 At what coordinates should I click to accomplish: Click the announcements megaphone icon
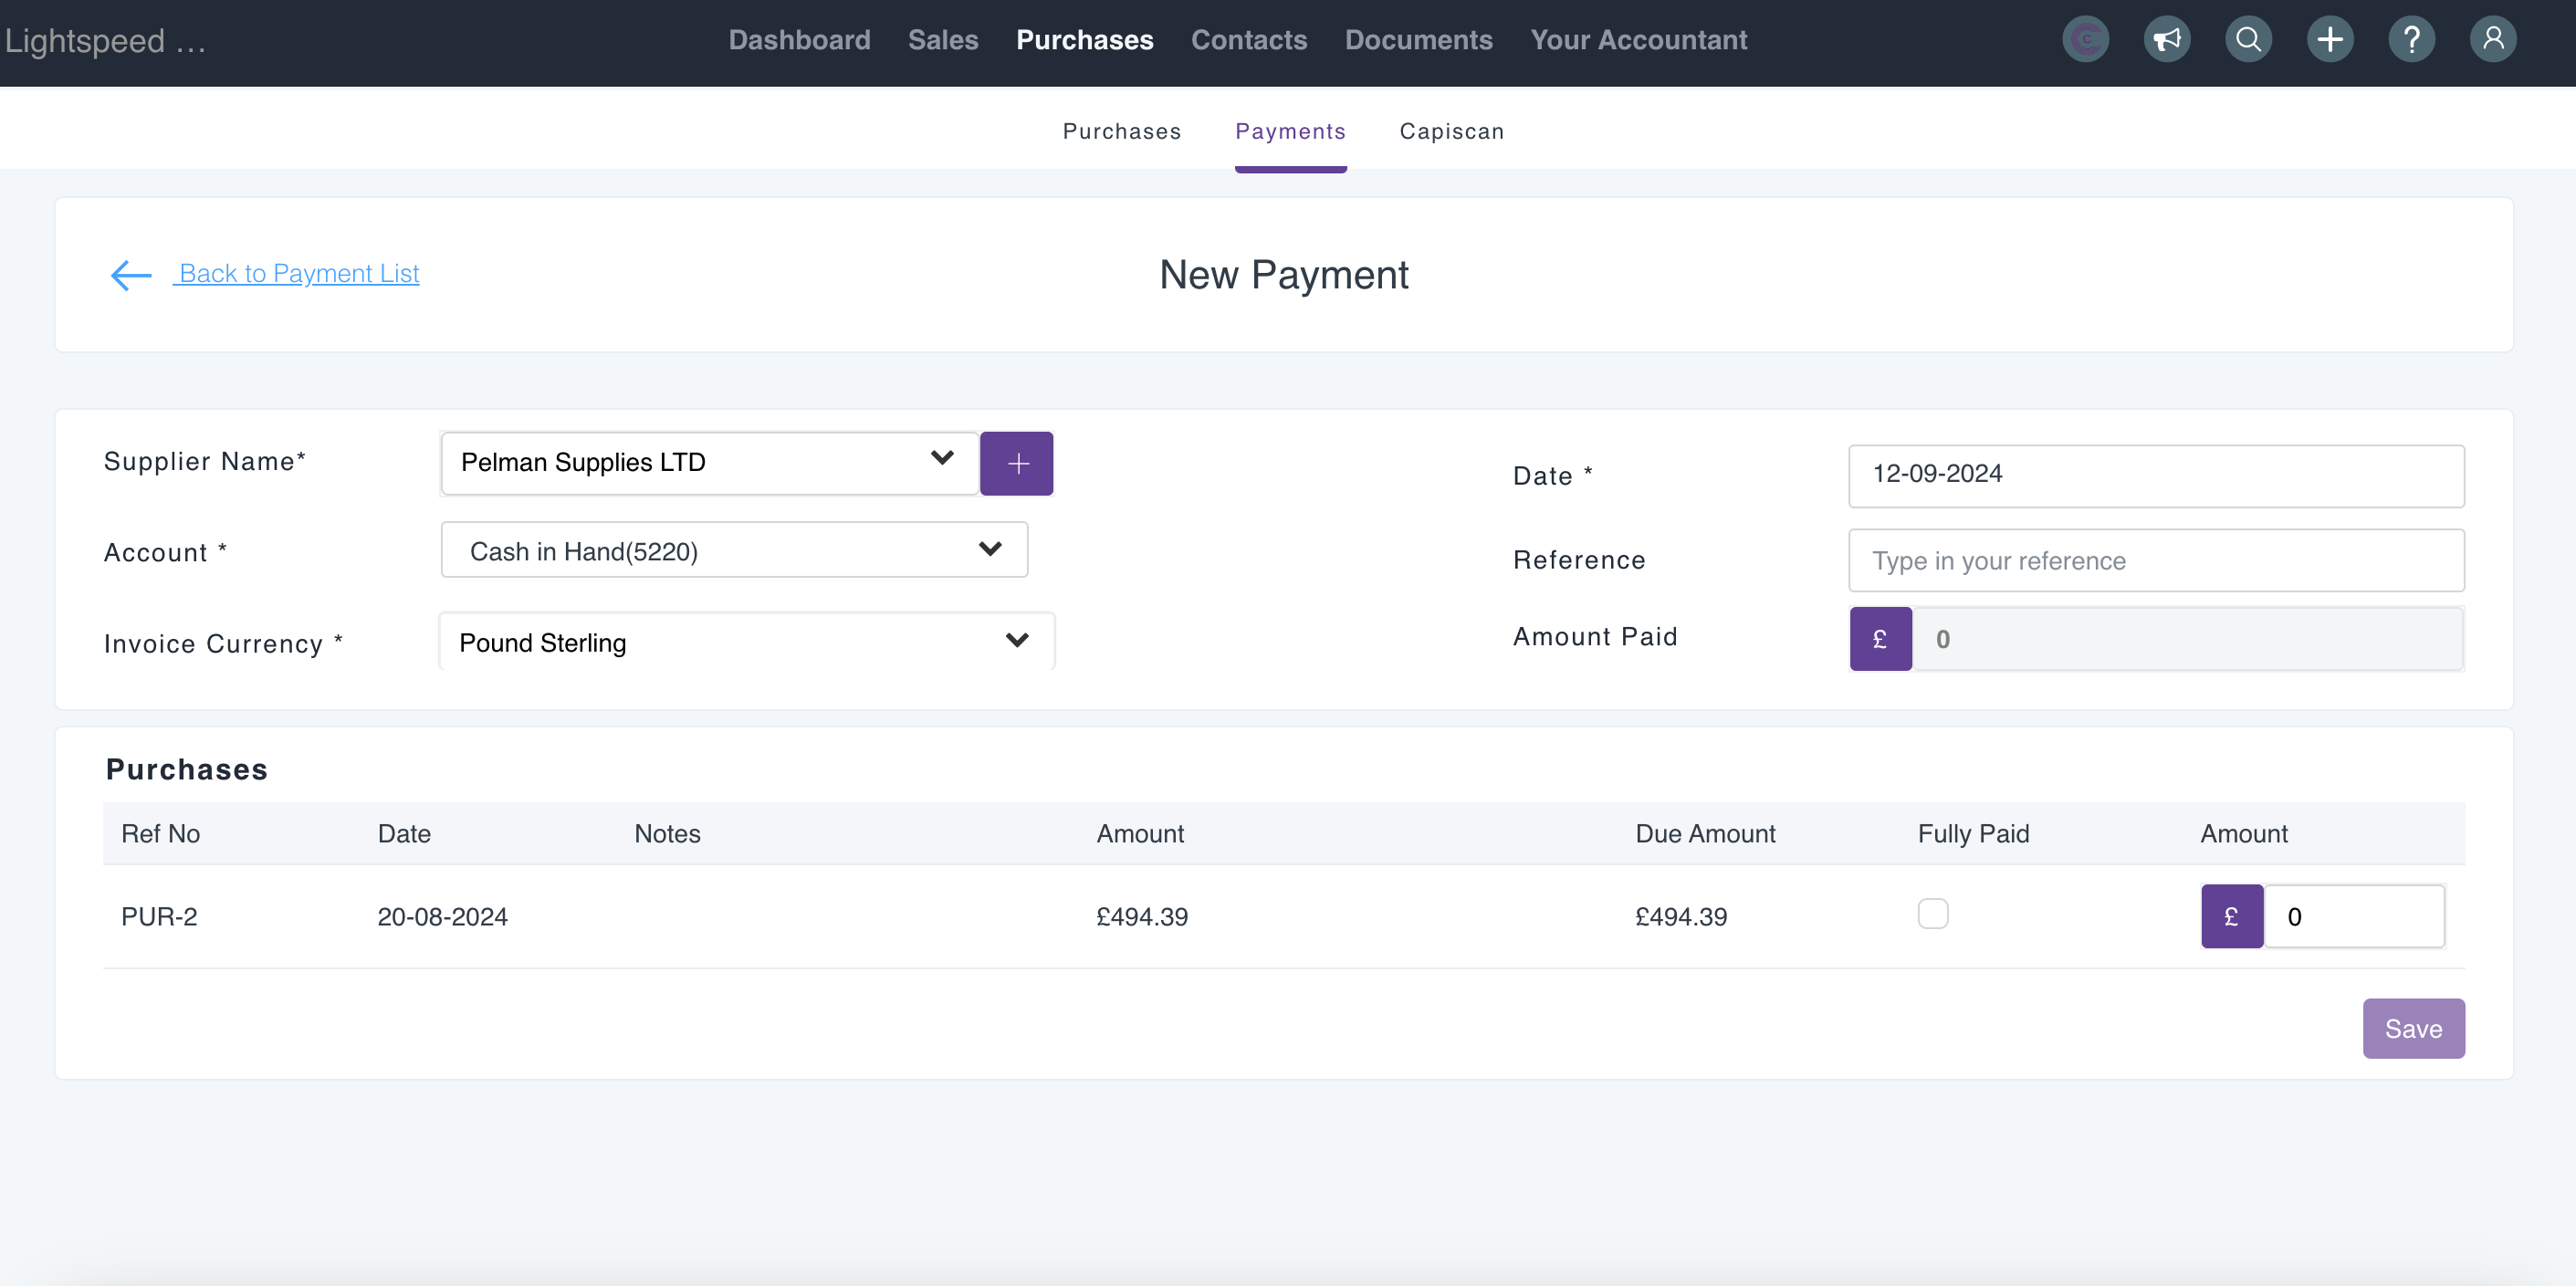[x=2167, y=40]
